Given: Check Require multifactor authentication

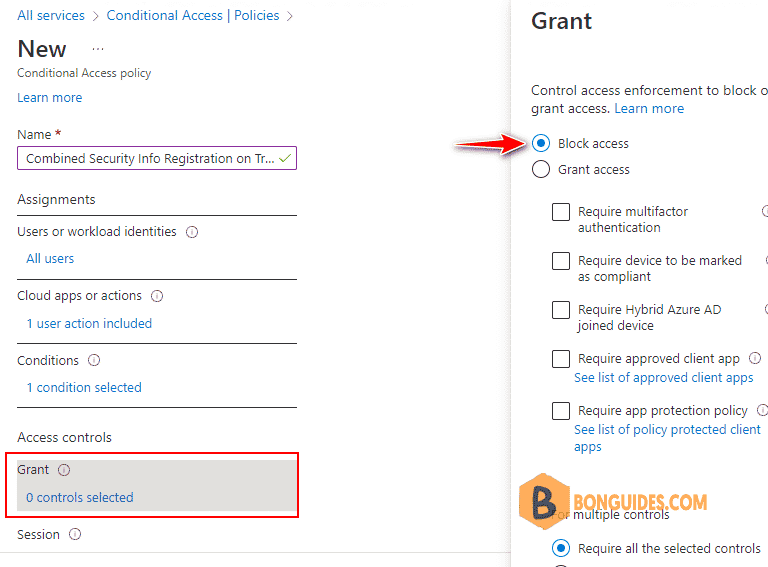Looking at the screenshot, I should pyautogui.click(x=561, y=212).
